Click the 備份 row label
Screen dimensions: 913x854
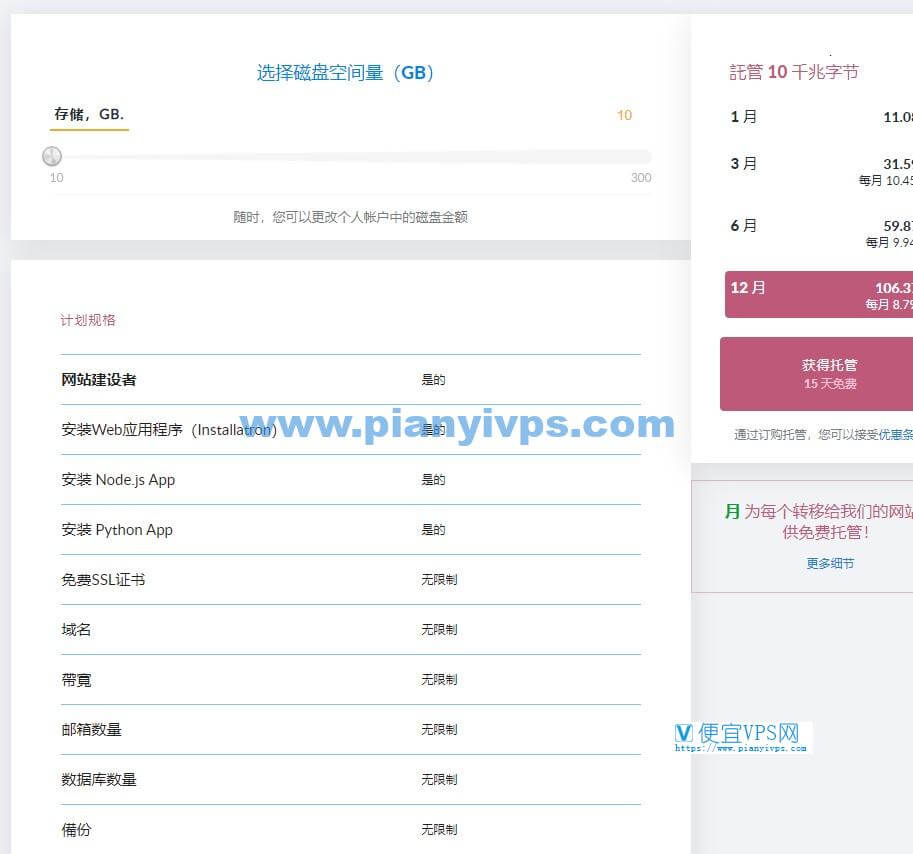coord(76,830)
